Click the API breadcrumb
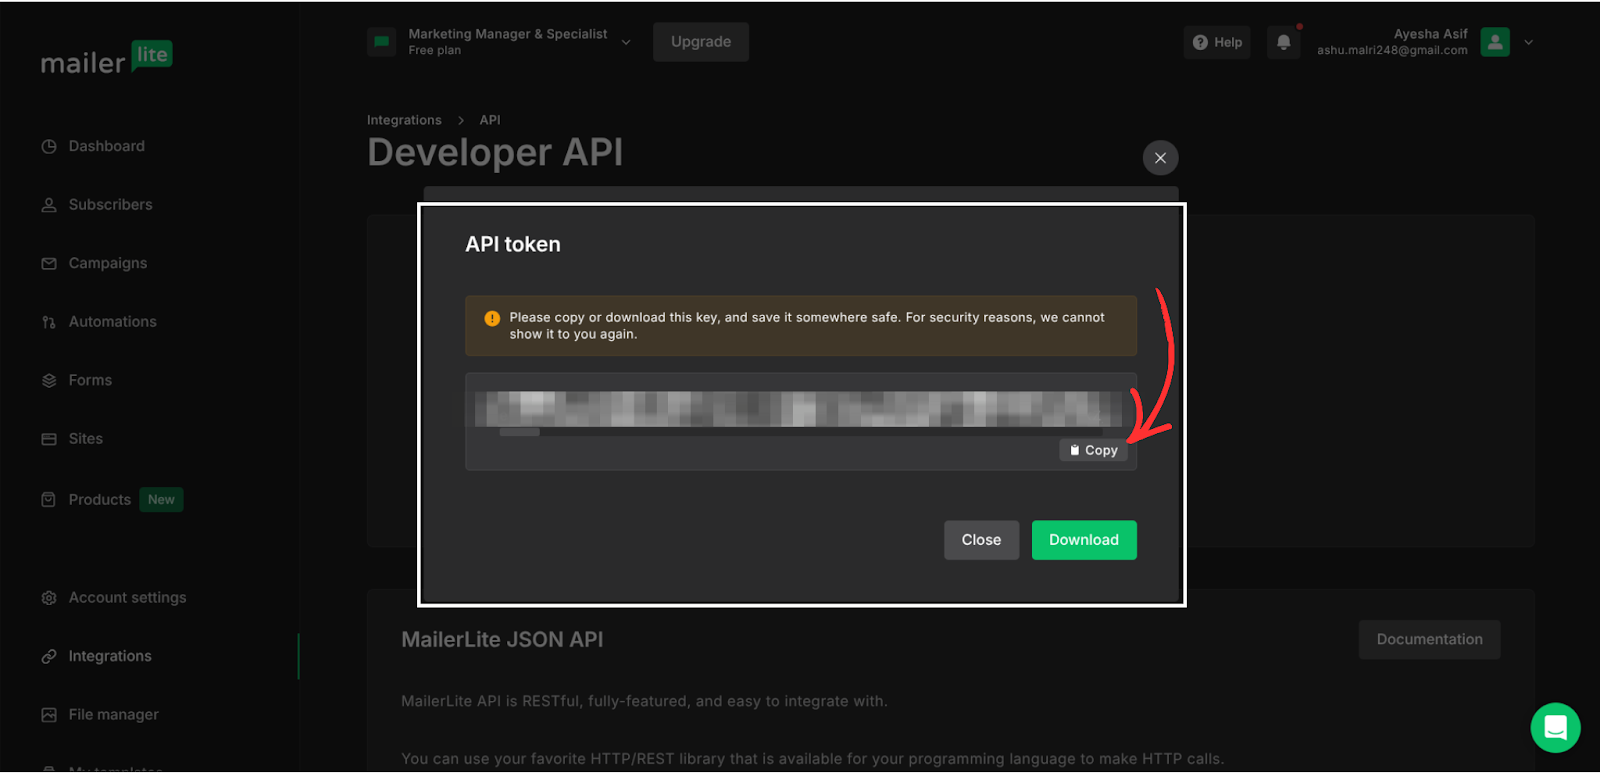The width and height of the screenshot is (1600, 773). coord(490,120)
